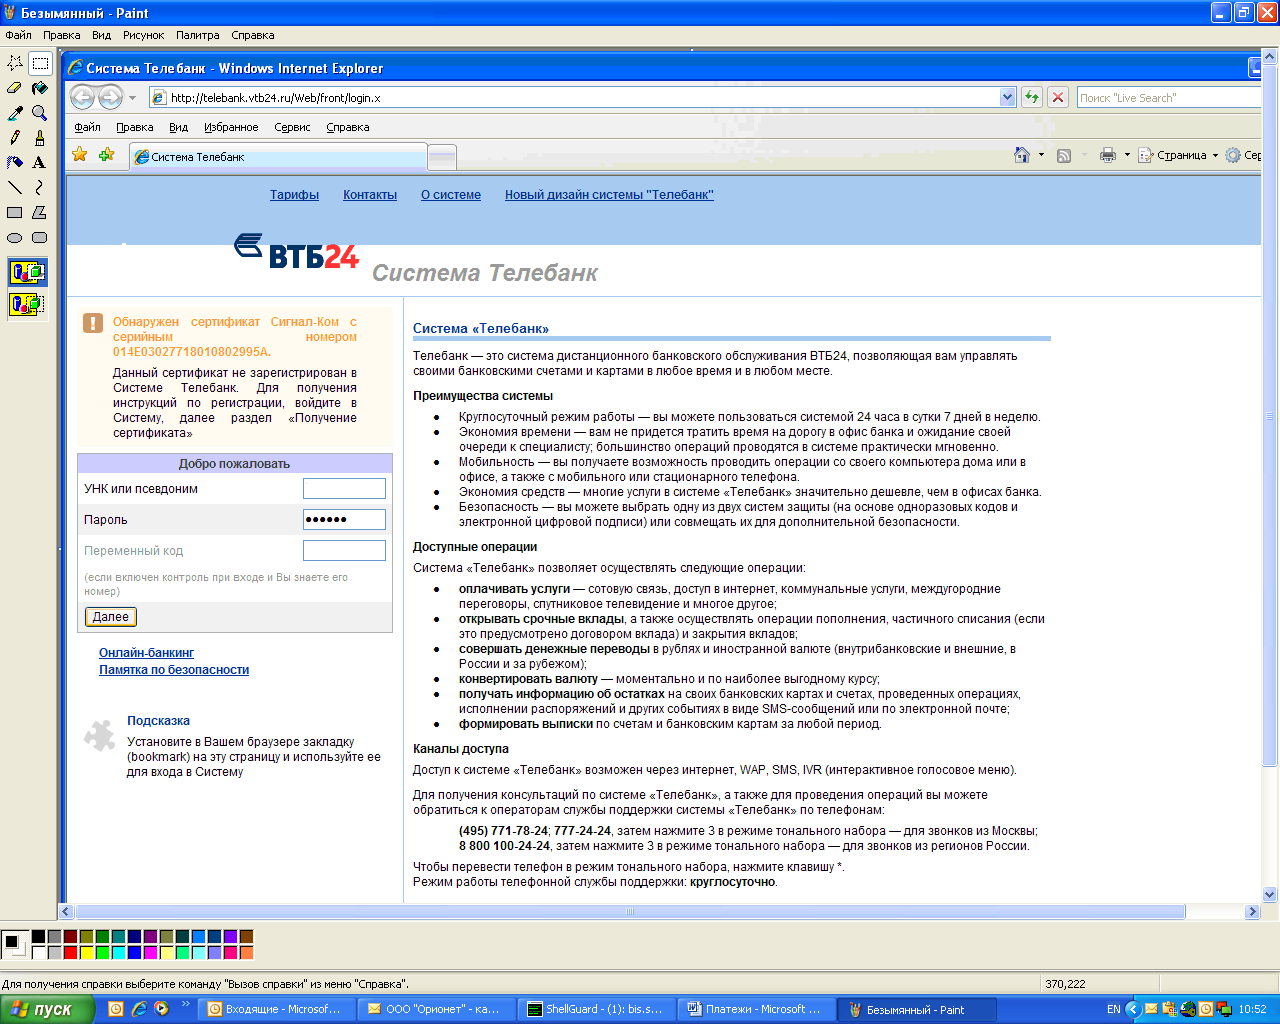Image resolution: width=1280 pixels, height=1024 pixels.
Task: Open the Paint Вид menu
Action: [101, 35]
